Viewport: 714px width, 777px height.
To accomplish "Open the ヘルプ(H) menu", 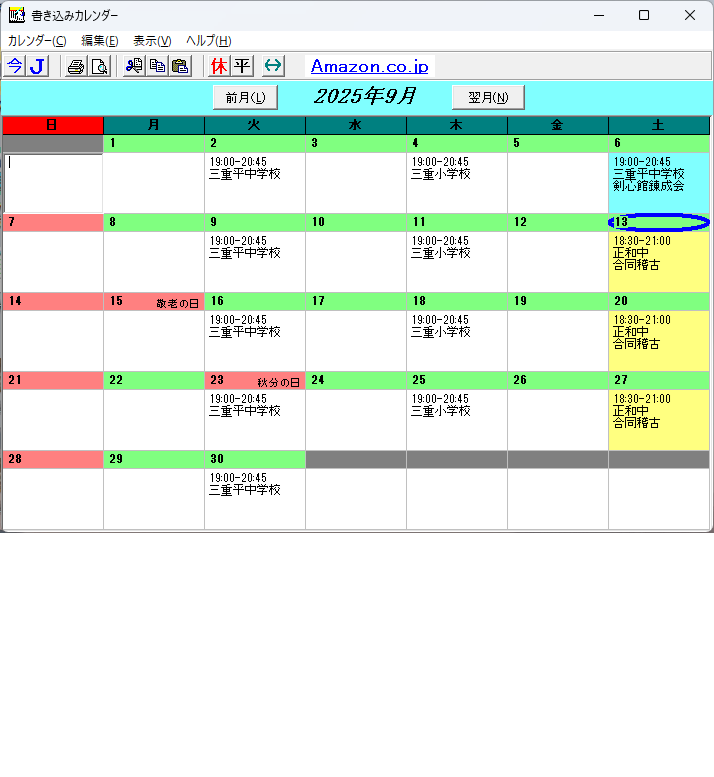I will [208, 40].
